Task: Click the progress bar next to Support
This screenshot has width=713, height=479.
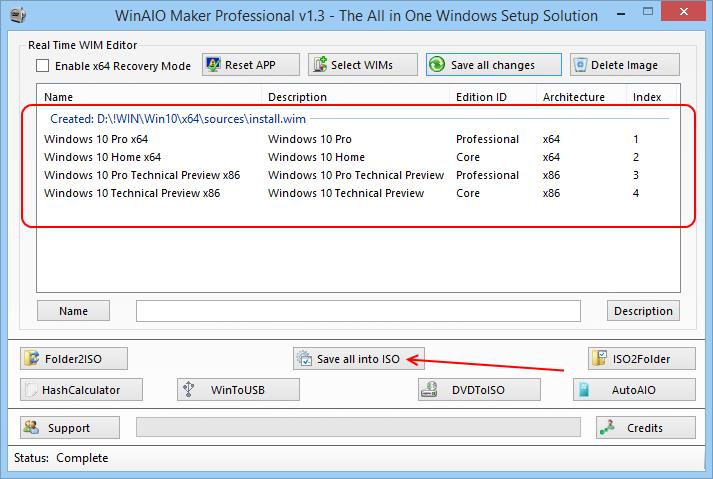Action: click(x=358, y=427)
